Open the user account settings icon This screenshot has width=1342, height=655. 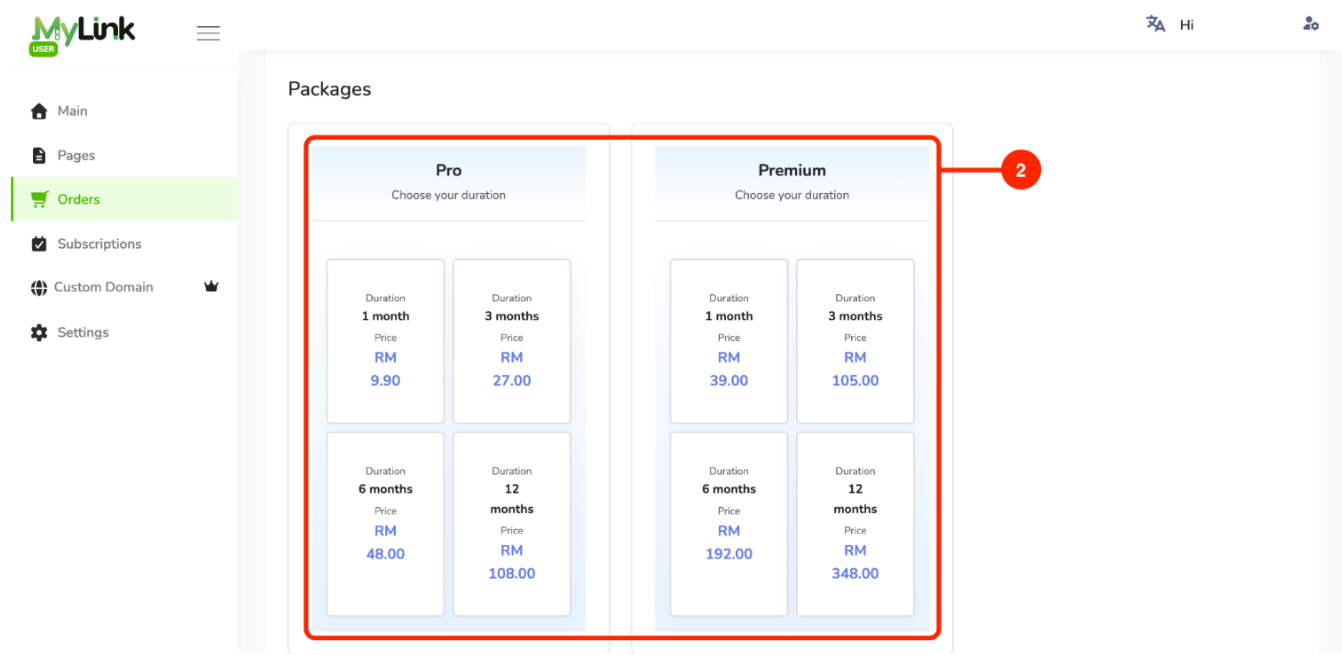(x=1311, y=24)
